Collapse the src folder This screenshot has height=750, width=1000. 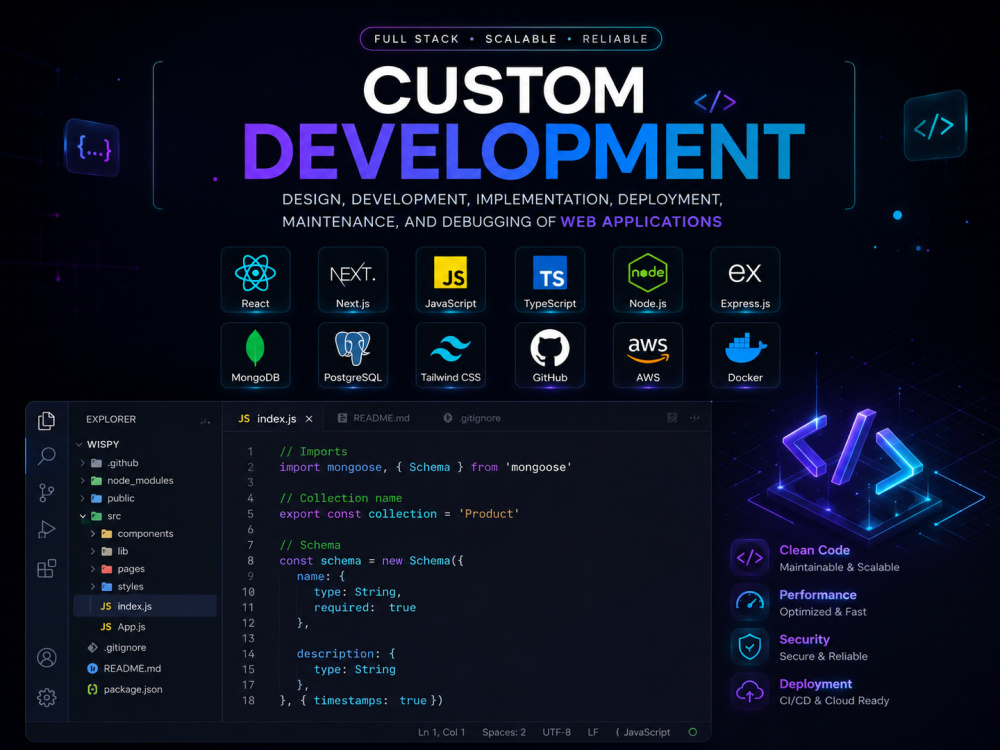click(83, 516)
